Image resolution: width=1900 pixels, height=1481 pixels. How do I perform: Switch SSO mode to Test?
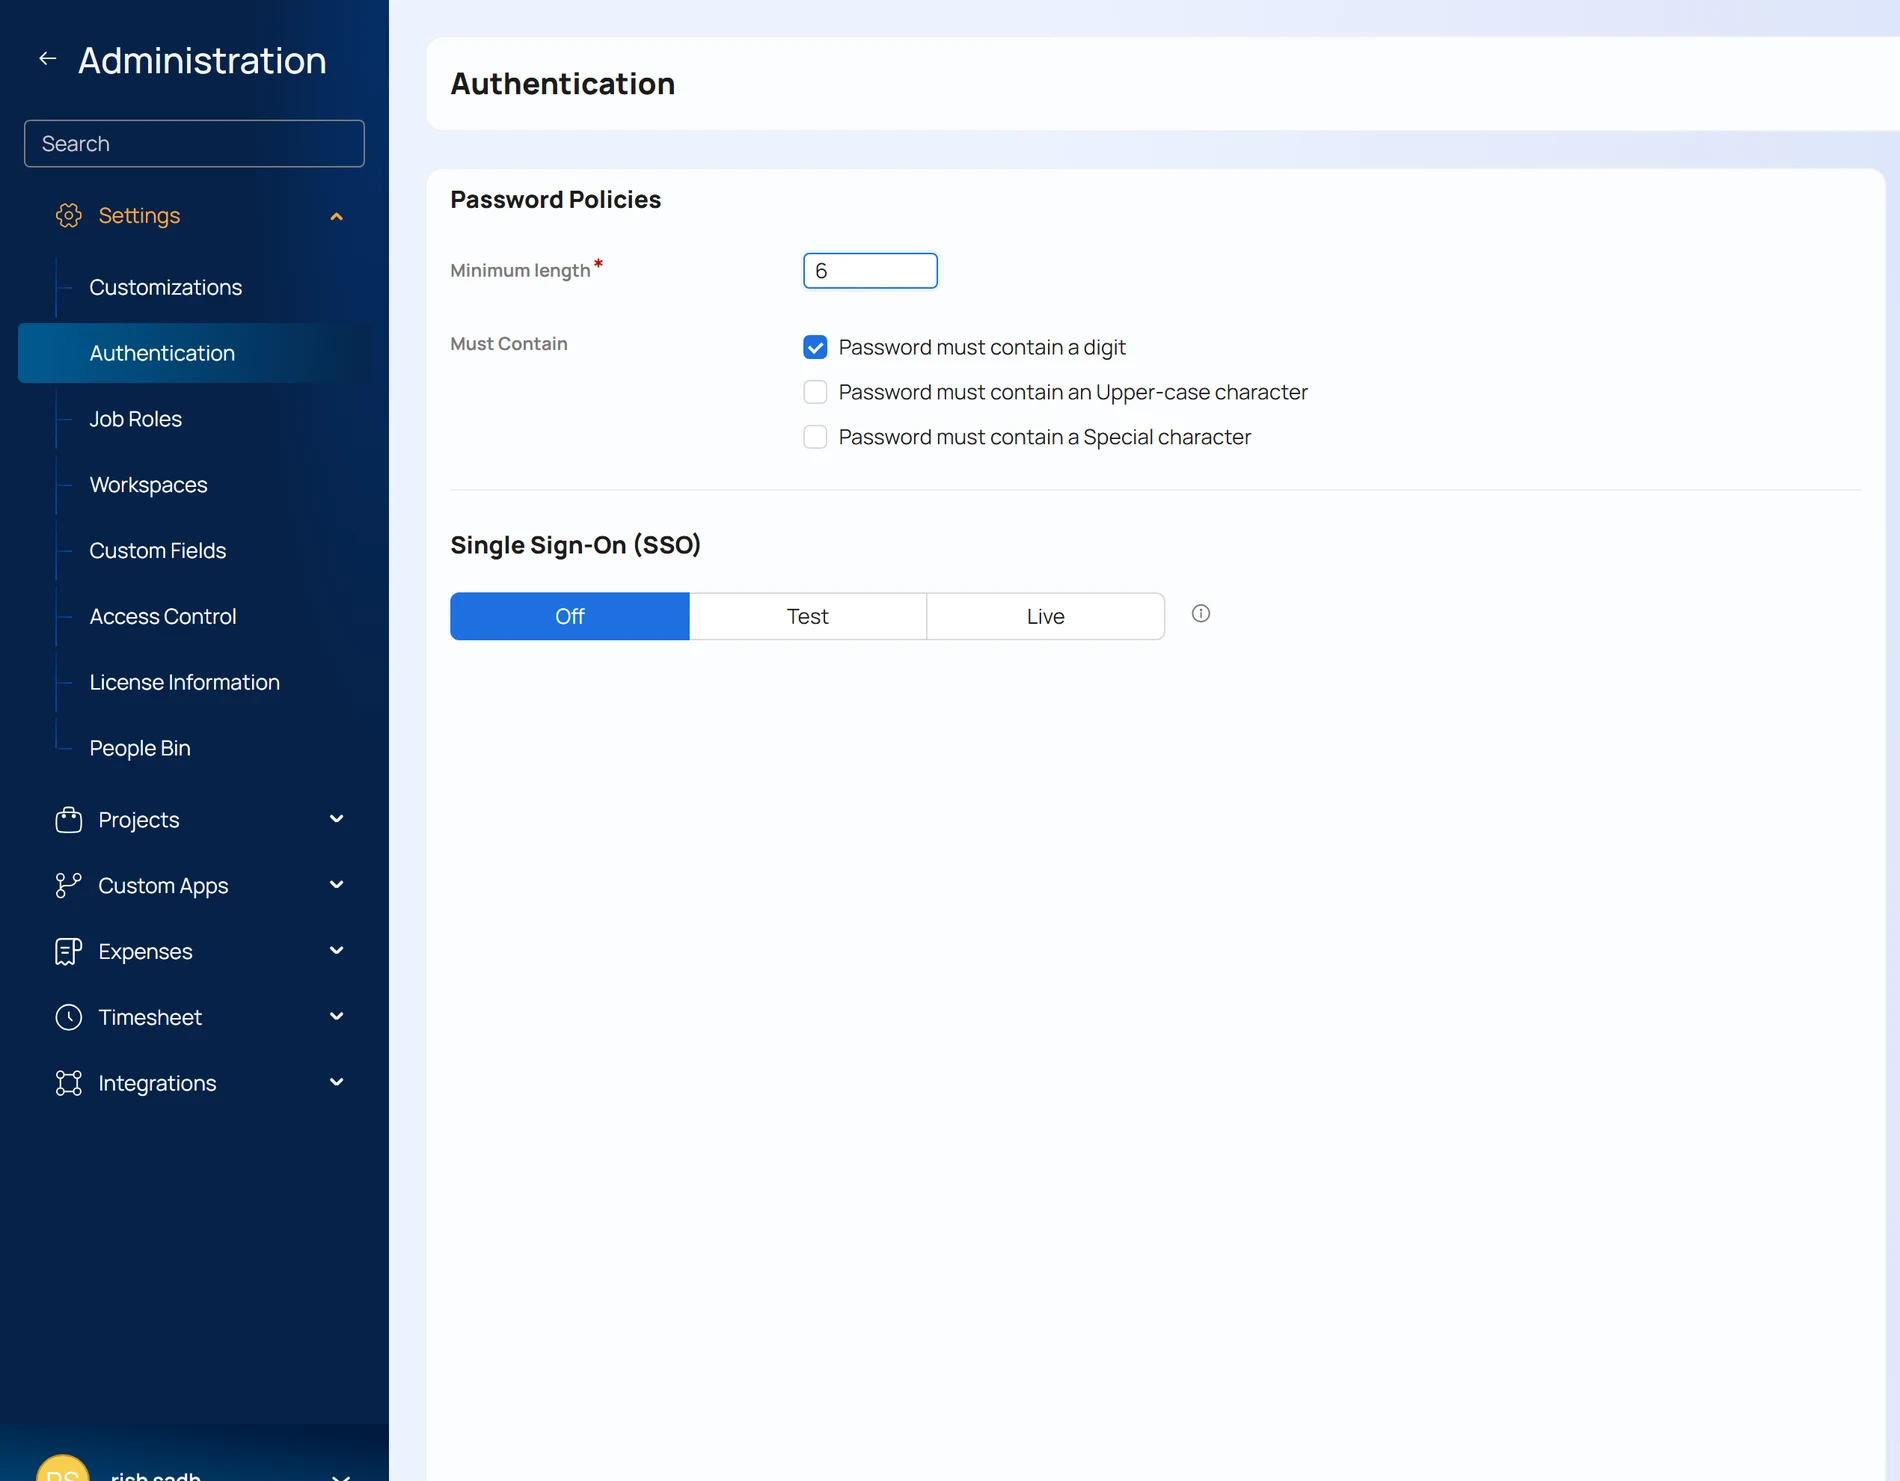click(808, 616)
